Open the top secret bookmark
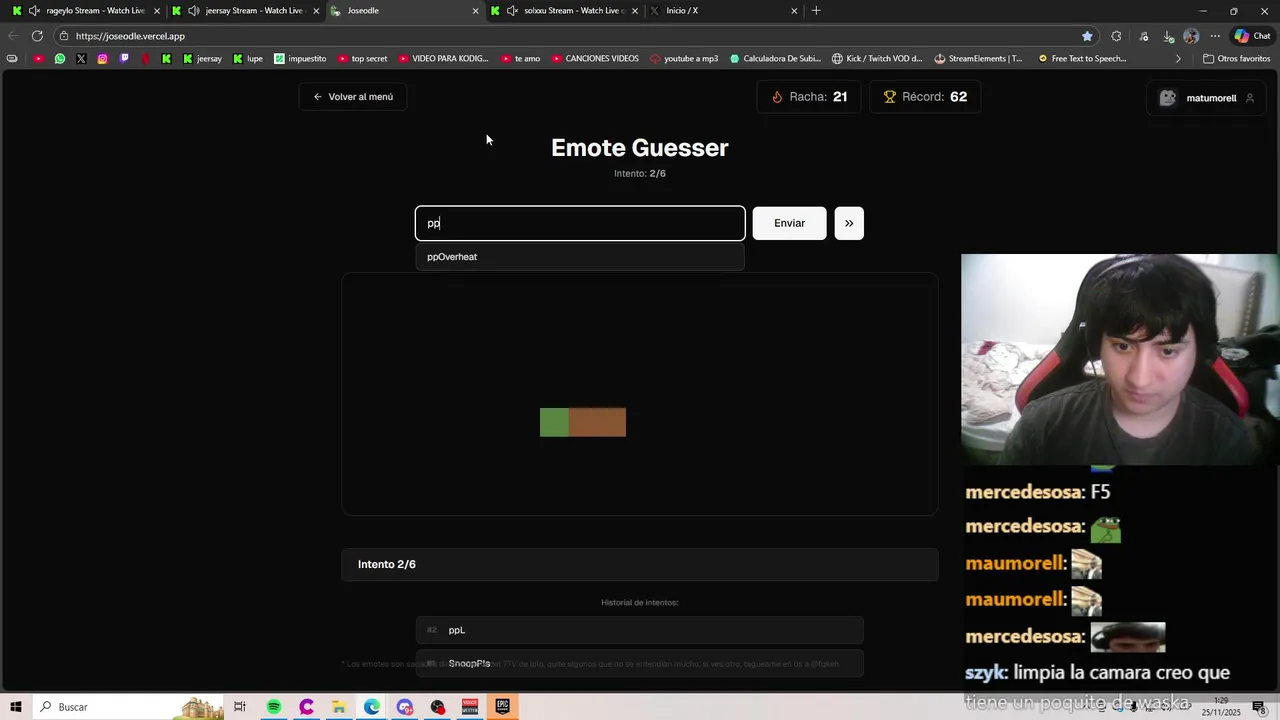The image size is (1280, 720). [x=362, y=59]
